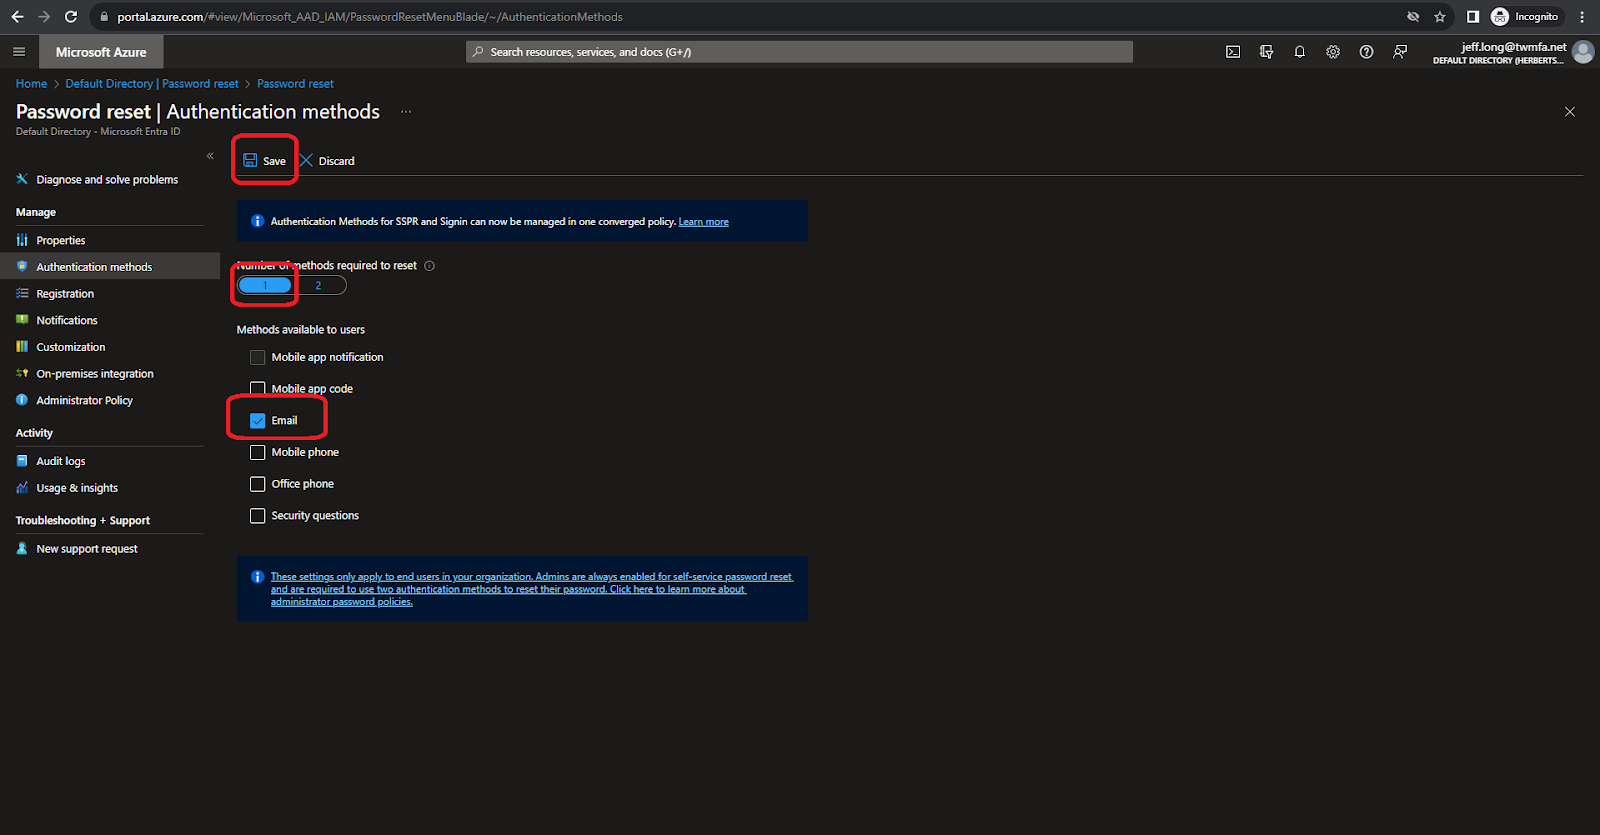The image size is (1600, 835).
Task: Select Authentication methods menu item
Action: tap(108, 267)
